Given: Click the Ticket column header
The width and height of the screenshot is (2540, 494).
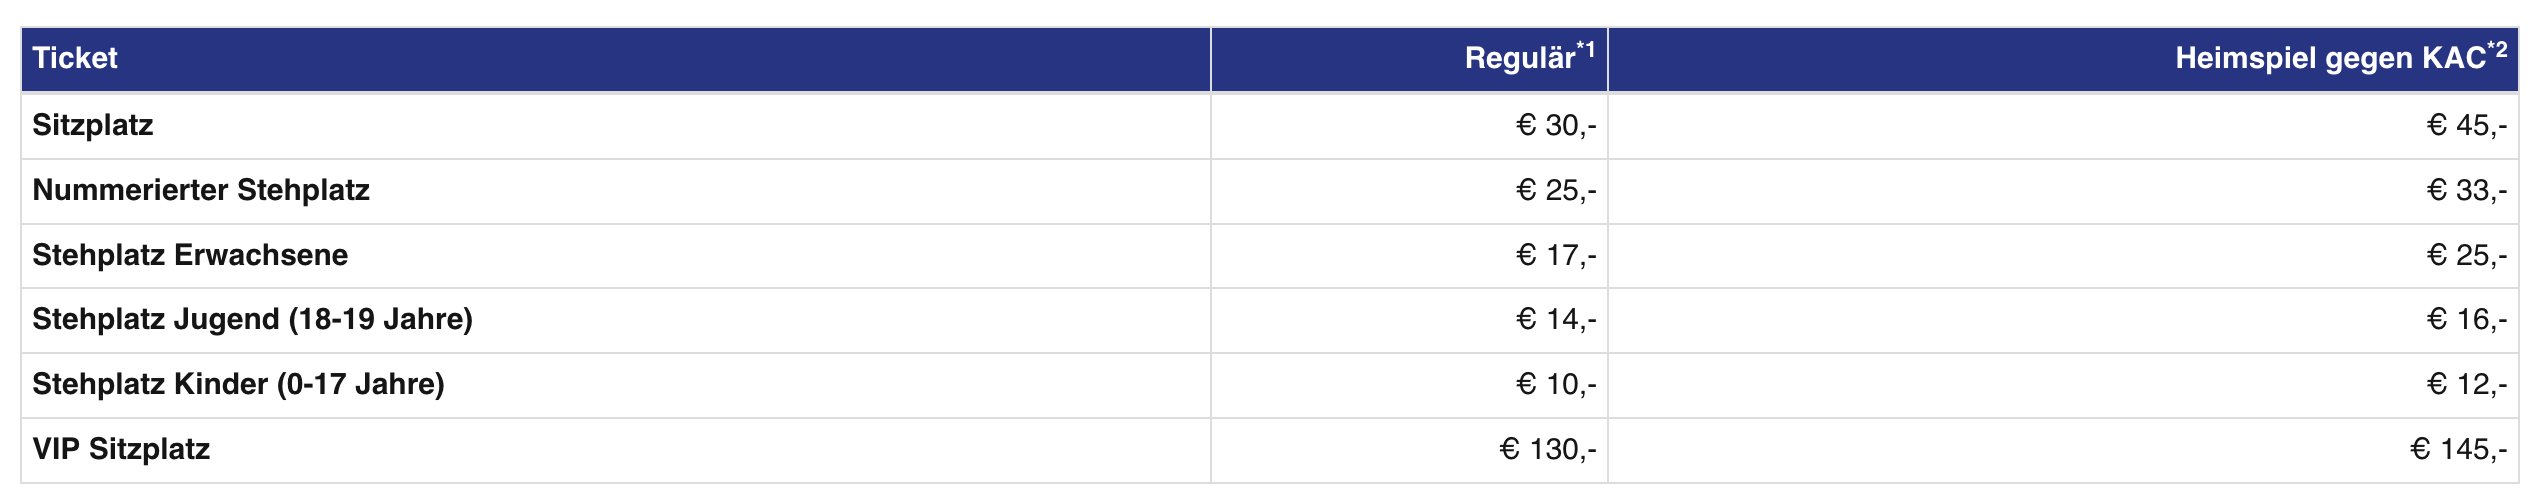Looking at the screenshot, I should pyautogui.click(x=75, y=58).
